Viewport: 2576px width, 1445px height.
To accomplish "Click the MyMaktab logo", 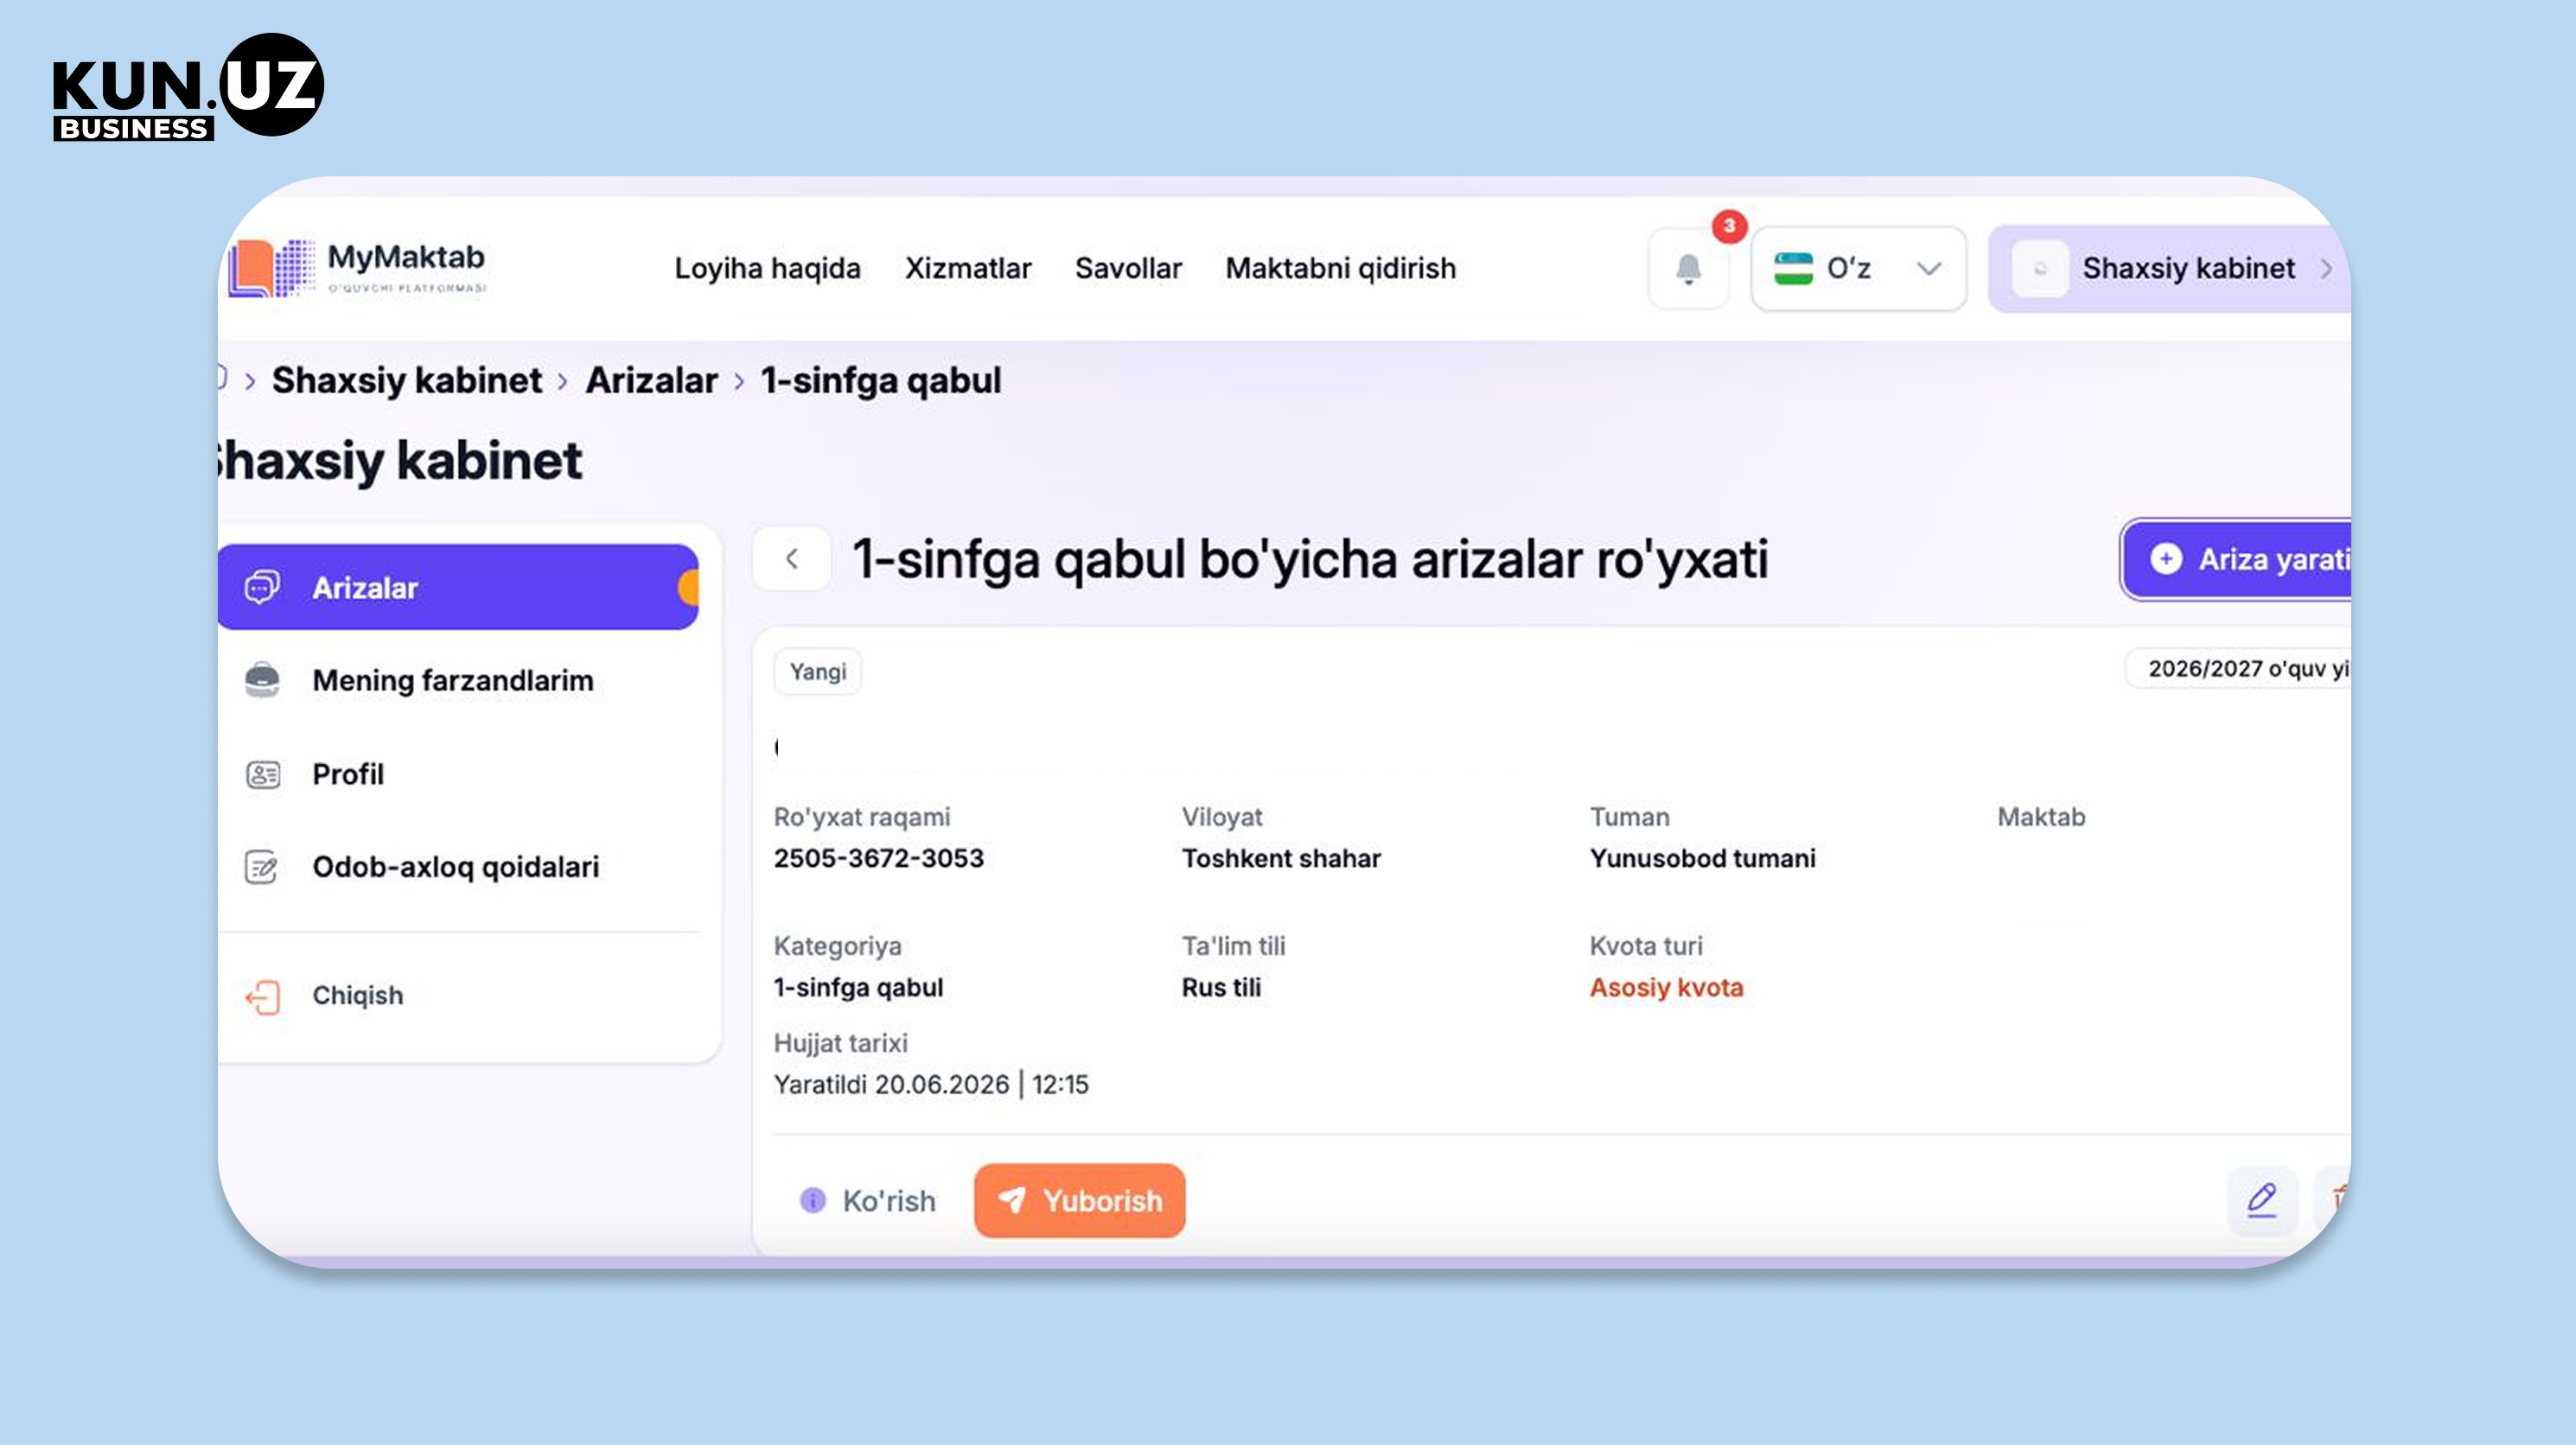I will (357, 268).
